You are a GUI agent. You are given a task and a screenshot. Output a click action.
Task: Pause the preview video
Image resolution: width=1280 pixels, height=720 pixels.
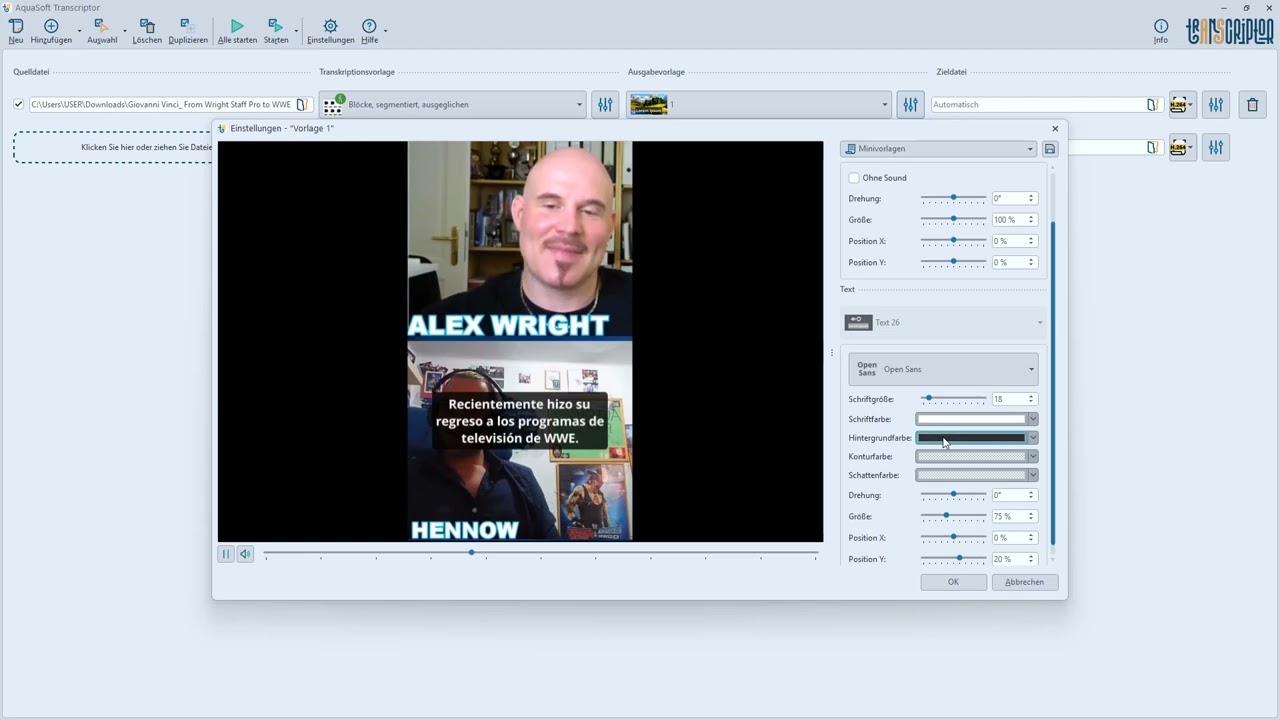[226, 554]
